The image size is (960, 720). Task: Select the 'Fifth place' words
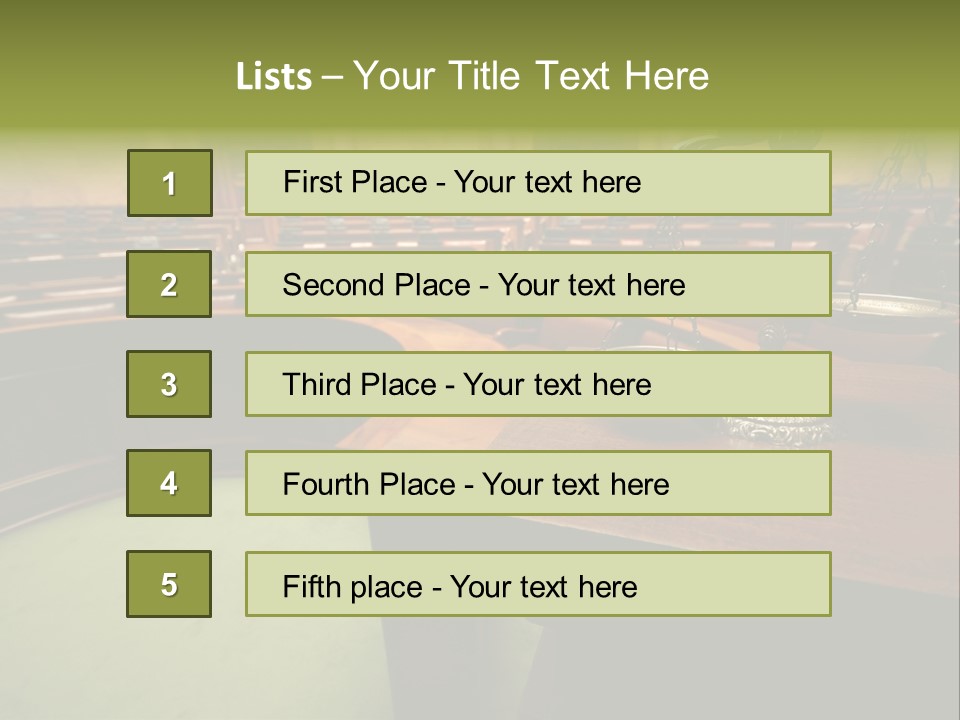(x=353, y=586)
